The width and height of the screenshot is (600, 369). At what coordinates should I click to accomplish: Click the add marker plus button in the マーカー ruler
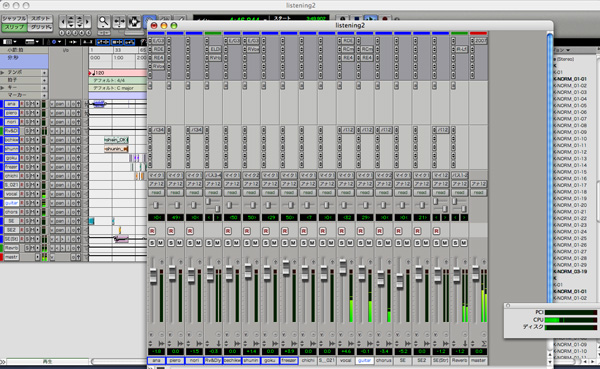44,95
